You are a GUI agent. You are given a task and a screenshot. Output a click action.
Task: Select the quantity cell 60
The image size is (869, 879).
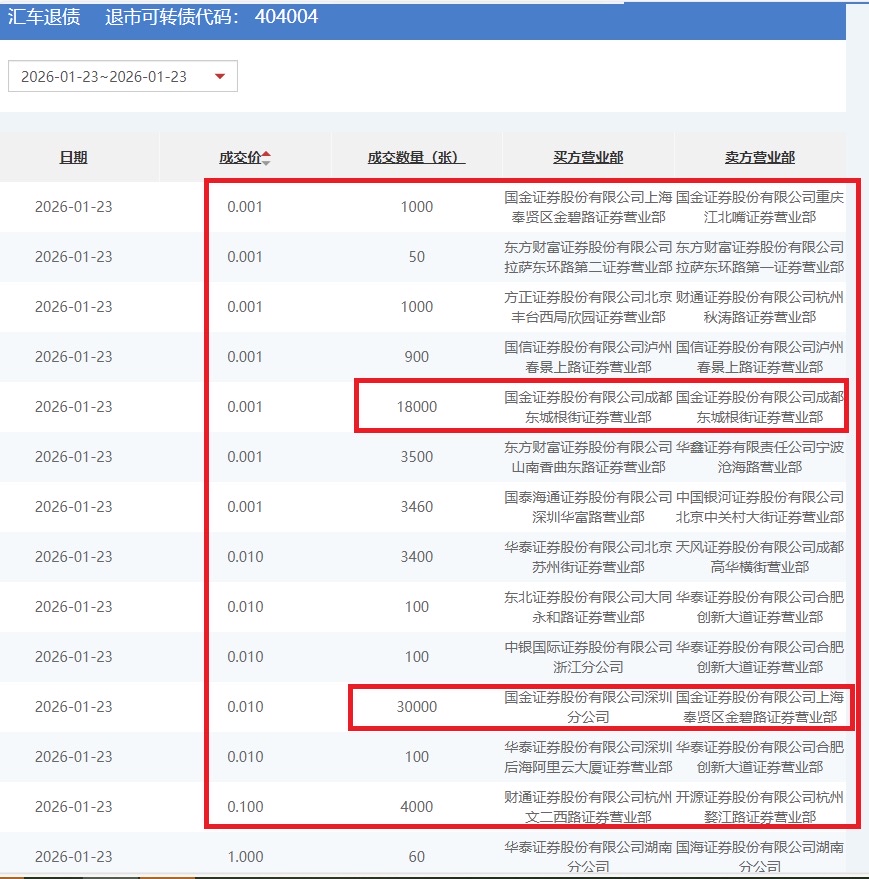(417, 856)
